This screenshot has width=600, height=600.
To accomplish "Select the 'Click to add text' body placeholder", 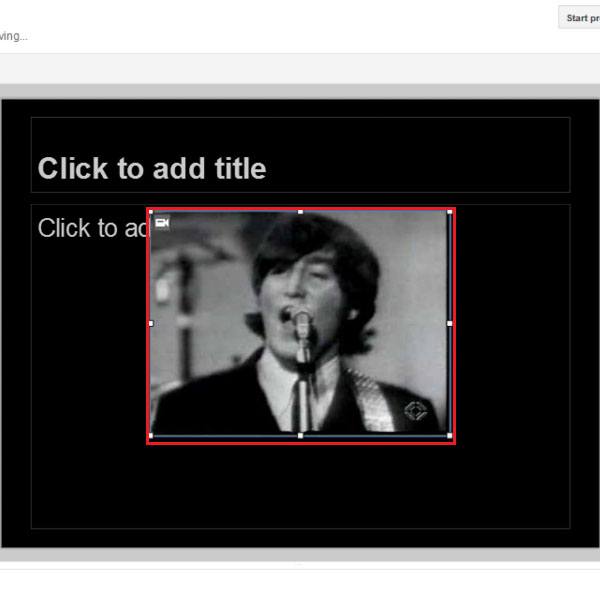I will point(300,367).
